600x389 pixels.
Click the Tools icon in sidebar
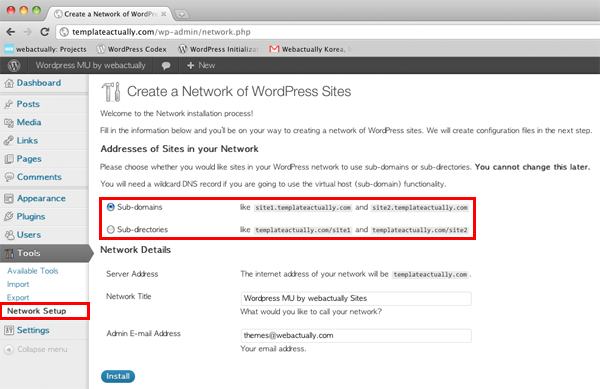(x=9, y=253)
